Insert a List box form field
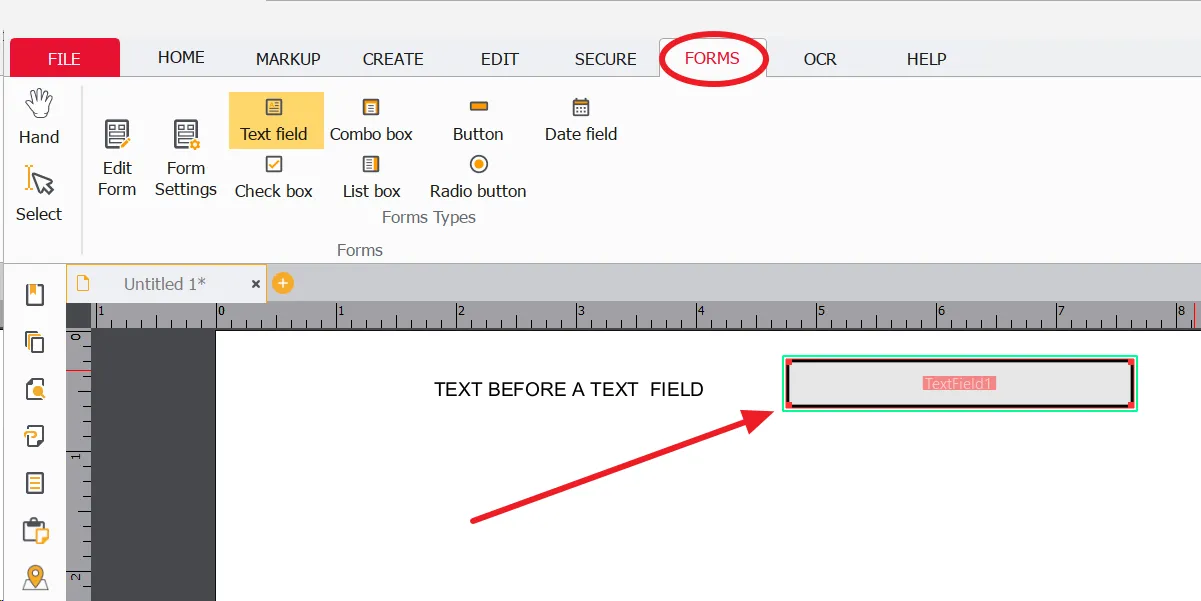This screenshot has width=1201, height=601. click(x=371, y=177)
